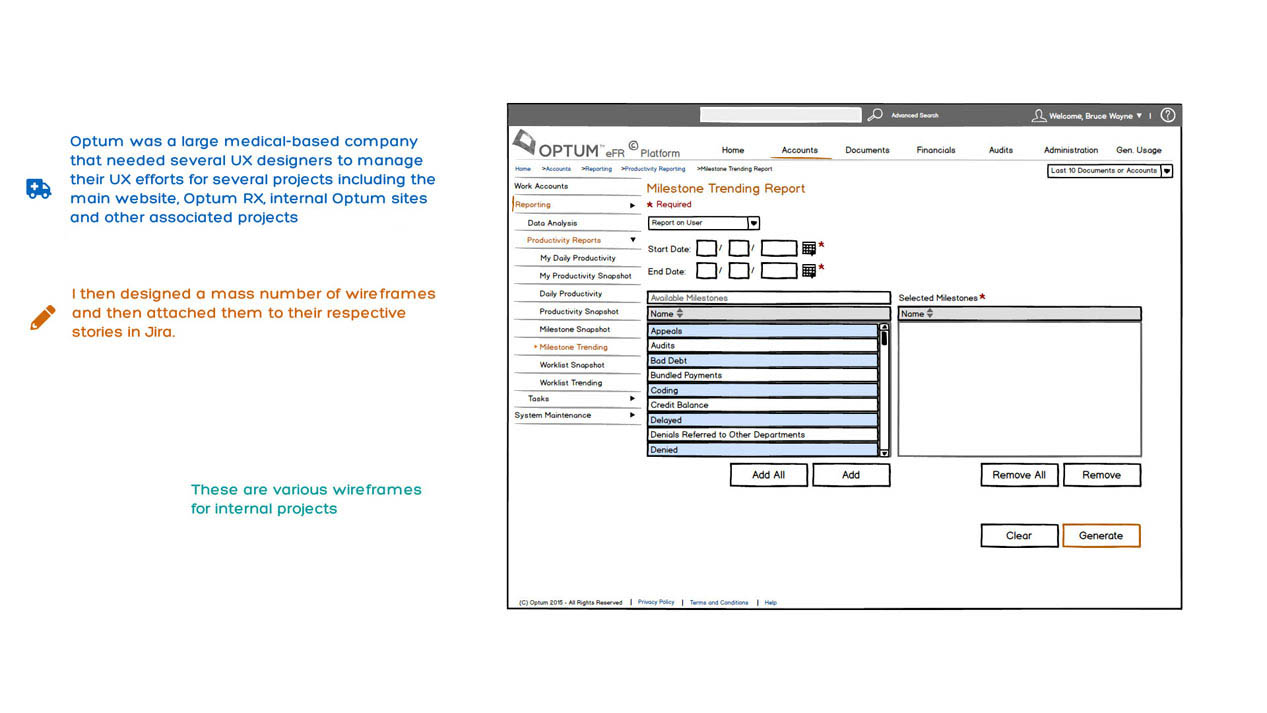Select Bad Debt in the milestones list
1267x713 pixels.
tap(762, 360)
